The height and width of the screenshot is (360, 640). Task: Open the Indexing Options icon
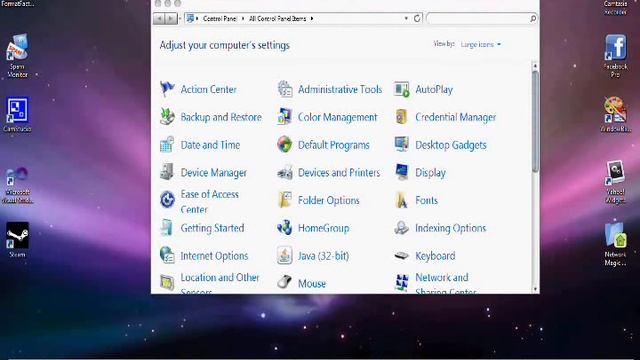(x=402, y=228)
